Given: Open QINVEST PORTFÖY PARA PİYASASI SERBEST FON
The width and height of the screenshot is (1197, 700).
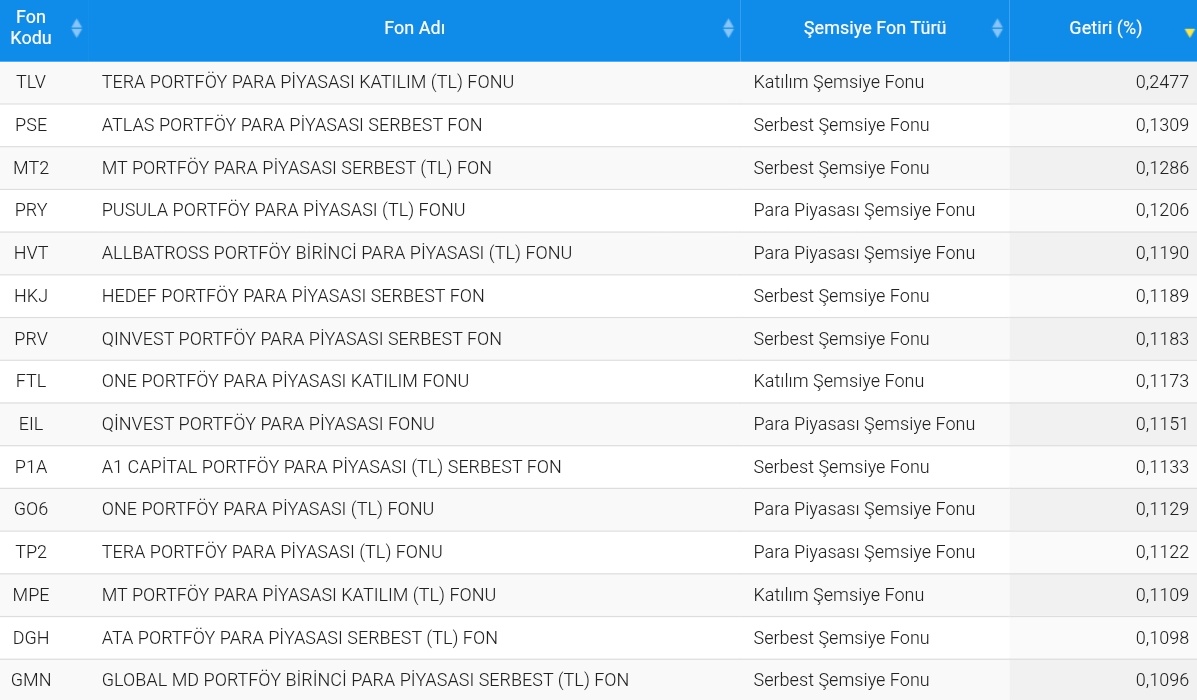Looking at the screenshot, I should tap(302, 338).
